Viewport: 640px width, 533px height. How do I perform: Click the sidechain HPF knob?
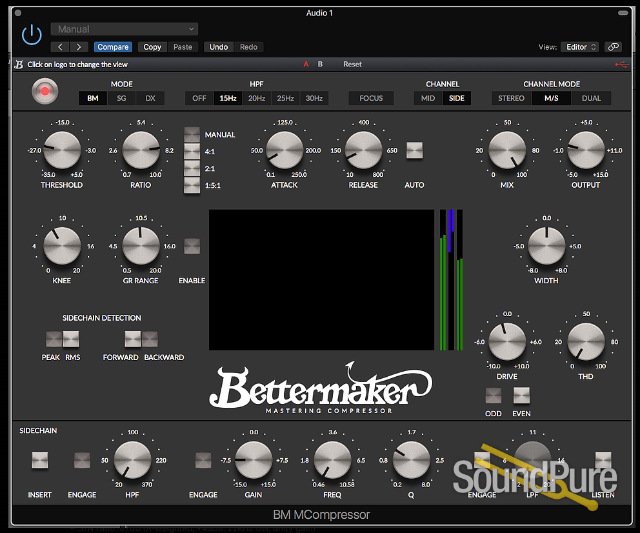point(132,460)
